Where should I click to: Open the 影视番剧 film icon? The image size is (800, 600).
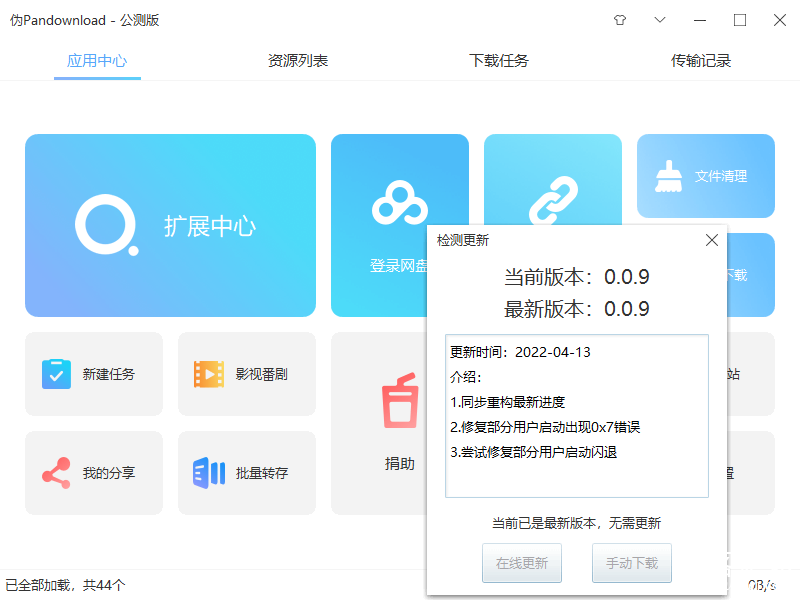209,374
